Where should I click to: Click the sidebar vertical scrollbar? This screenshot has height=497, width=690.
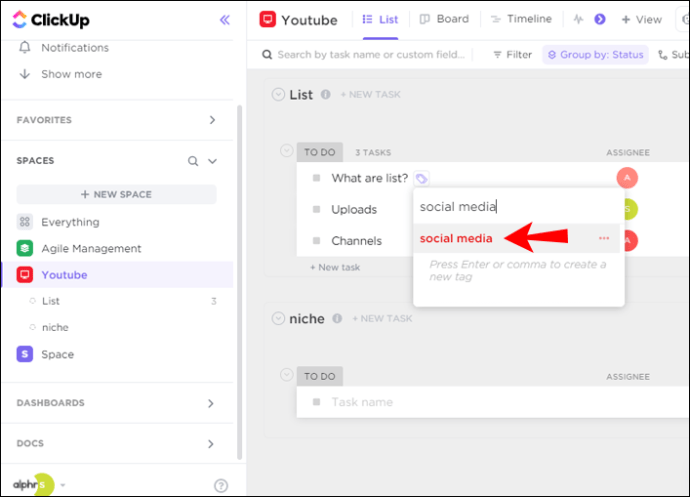(239, 282)
